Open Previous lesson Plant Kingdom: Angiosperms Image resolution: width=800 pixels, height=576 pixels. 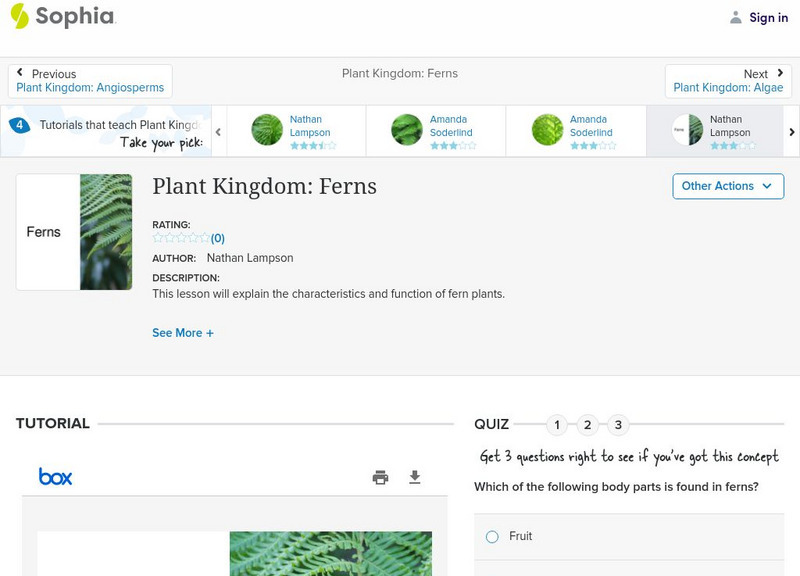(90, 81)
